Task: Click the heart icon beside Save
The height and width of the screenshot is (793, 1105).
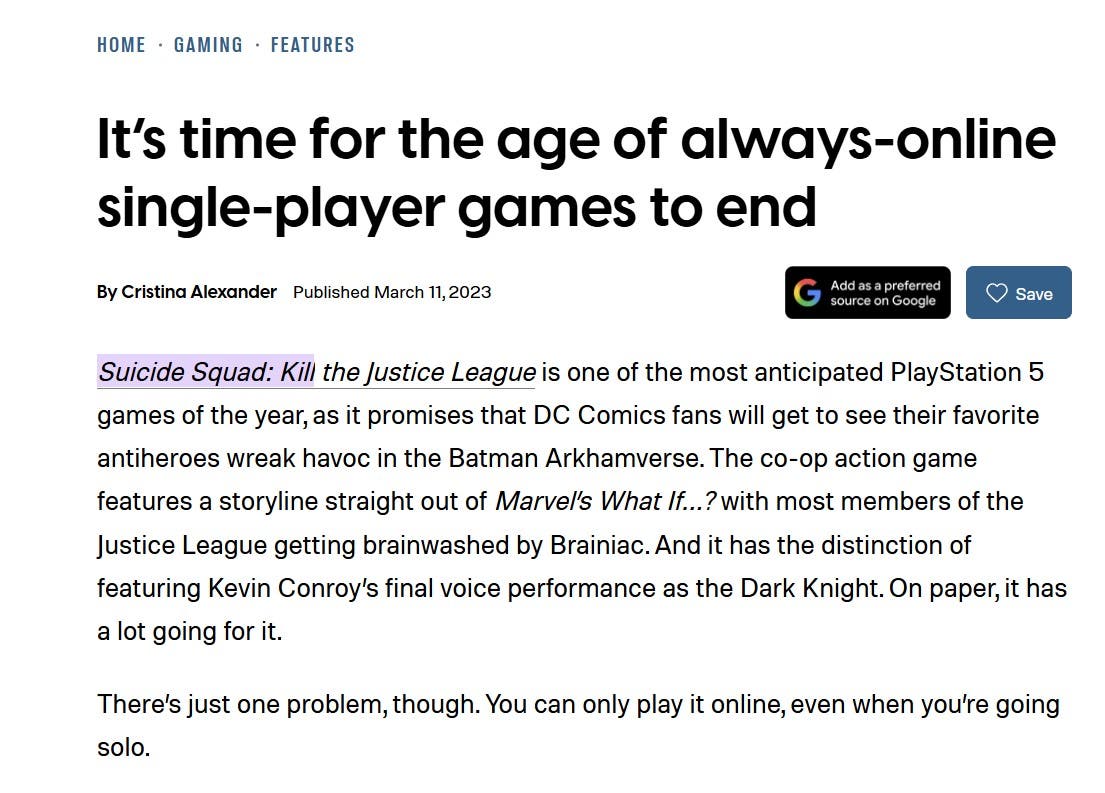Action: [996, 293]
